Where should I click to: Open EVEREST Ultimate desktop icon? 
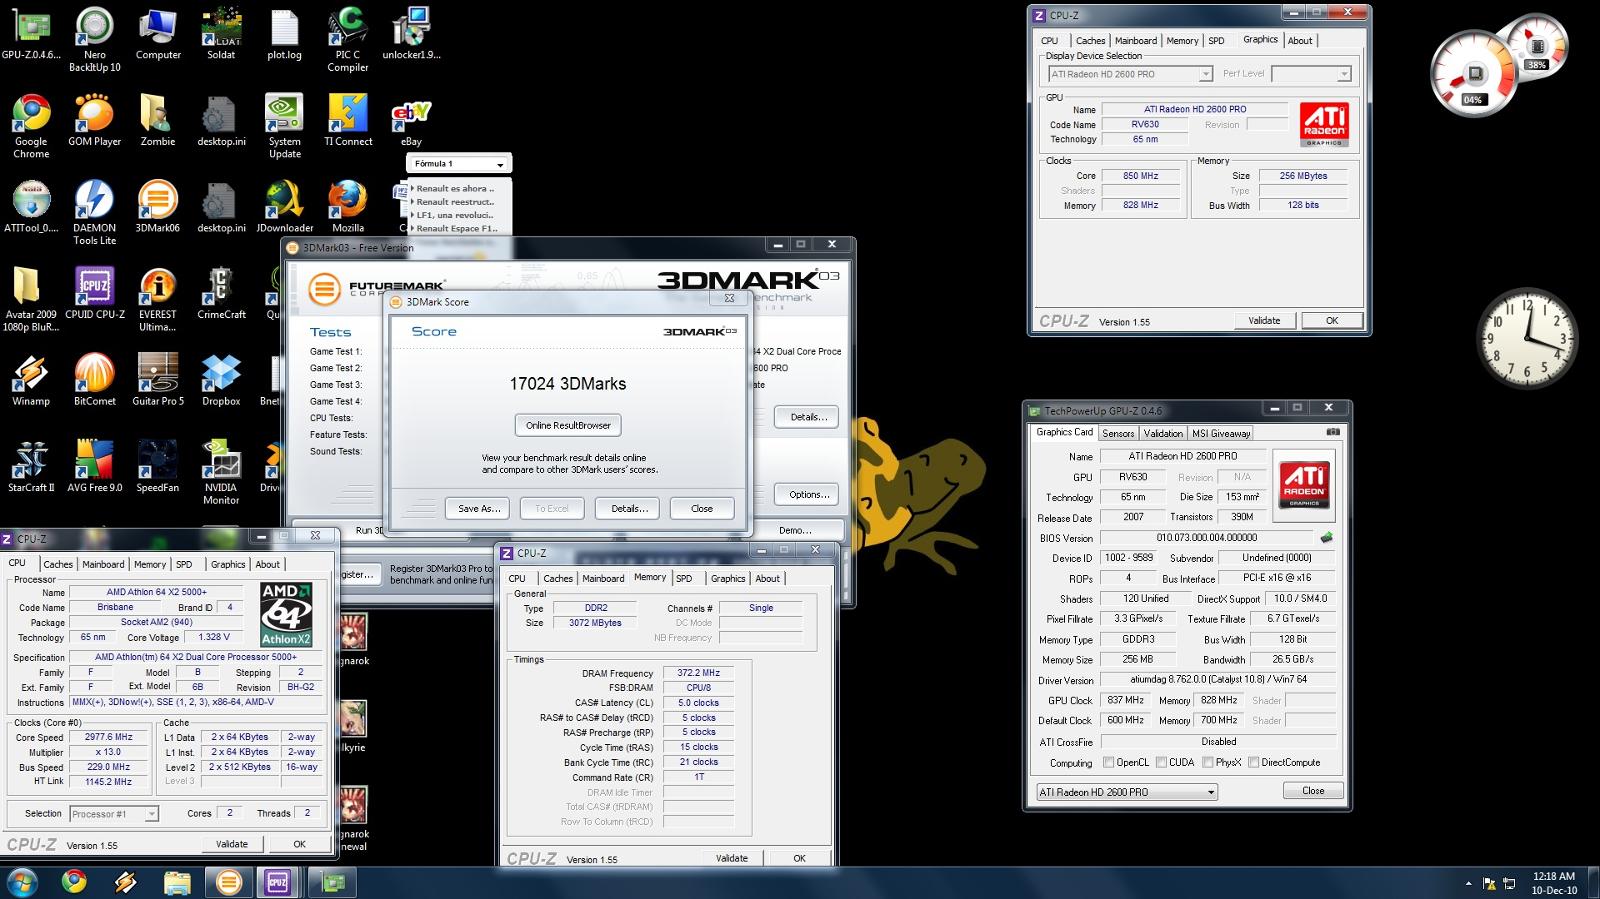(158, 300)
